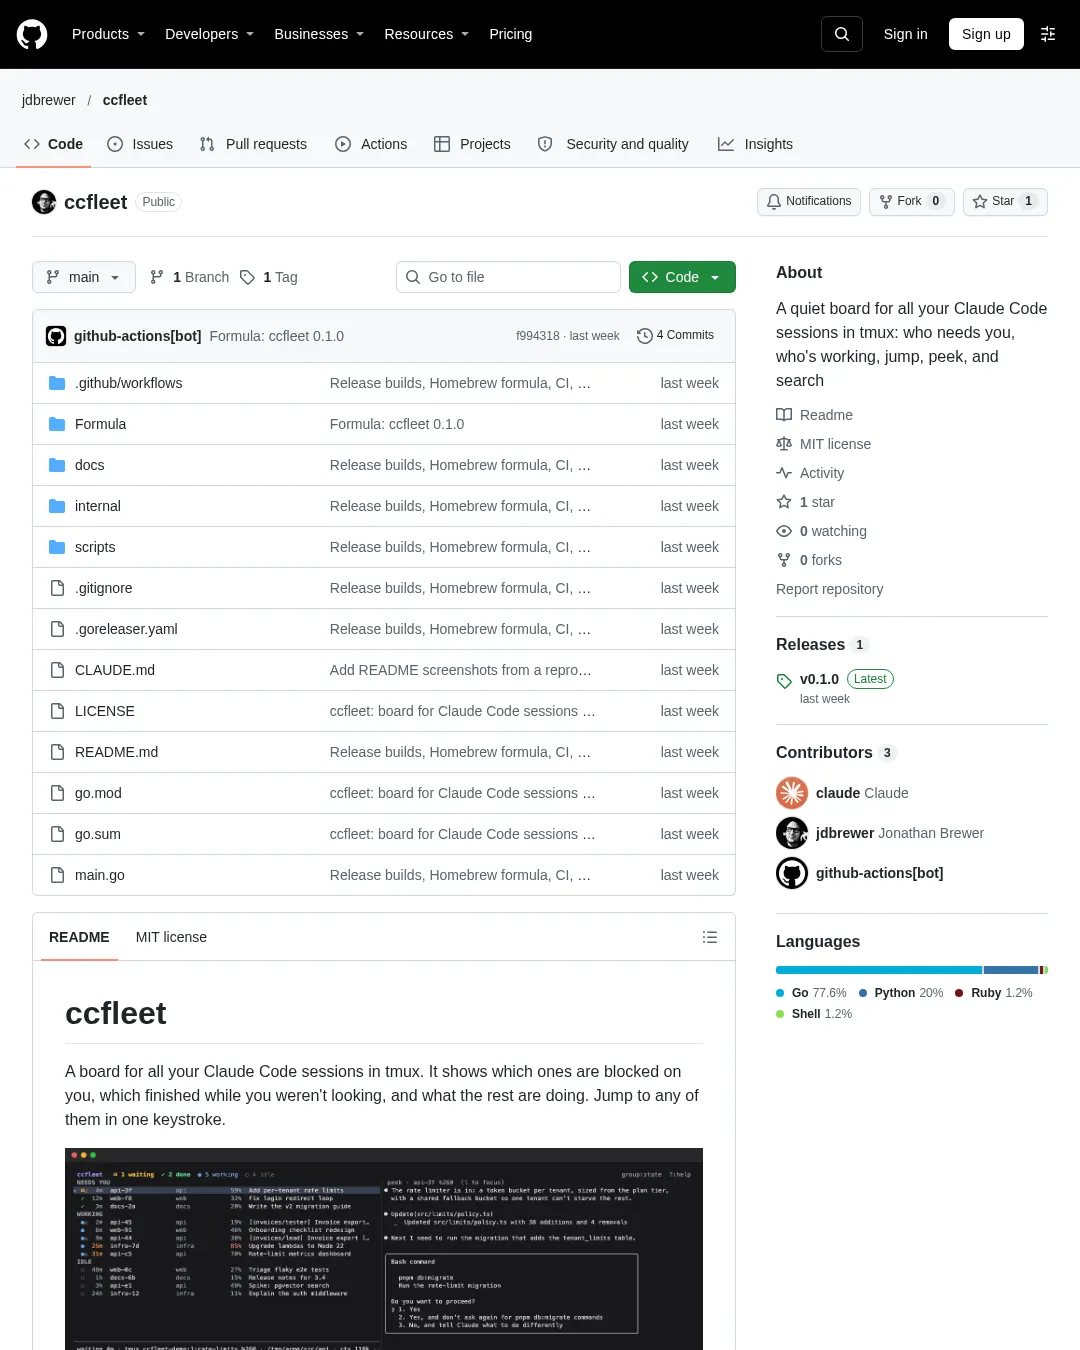Open the v0.1.0 release link
Image resolution: width=1080 pixels, height=1350 pixels.
[819, 679]
